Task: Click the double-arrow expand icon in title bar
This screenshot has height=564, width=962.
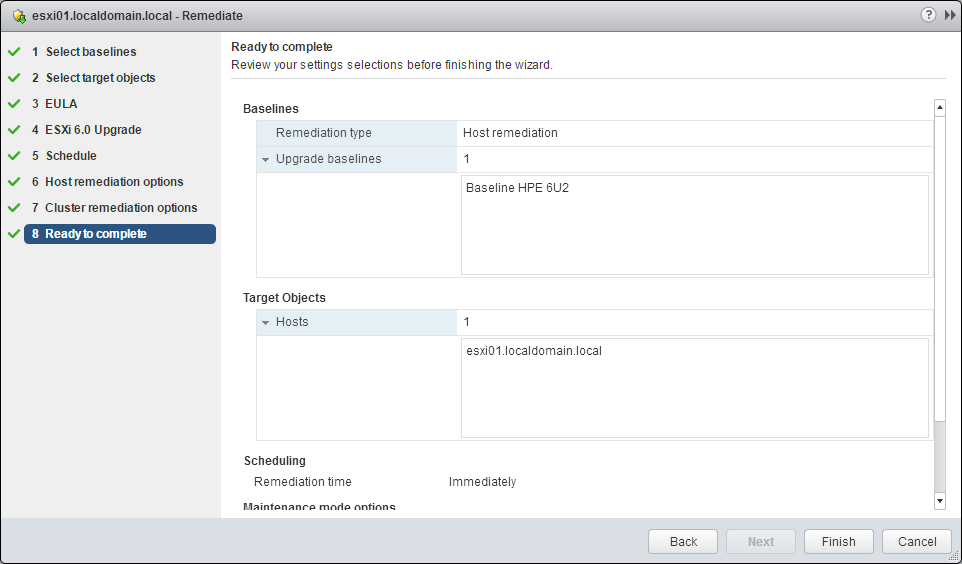Action: tap(949, 15)
